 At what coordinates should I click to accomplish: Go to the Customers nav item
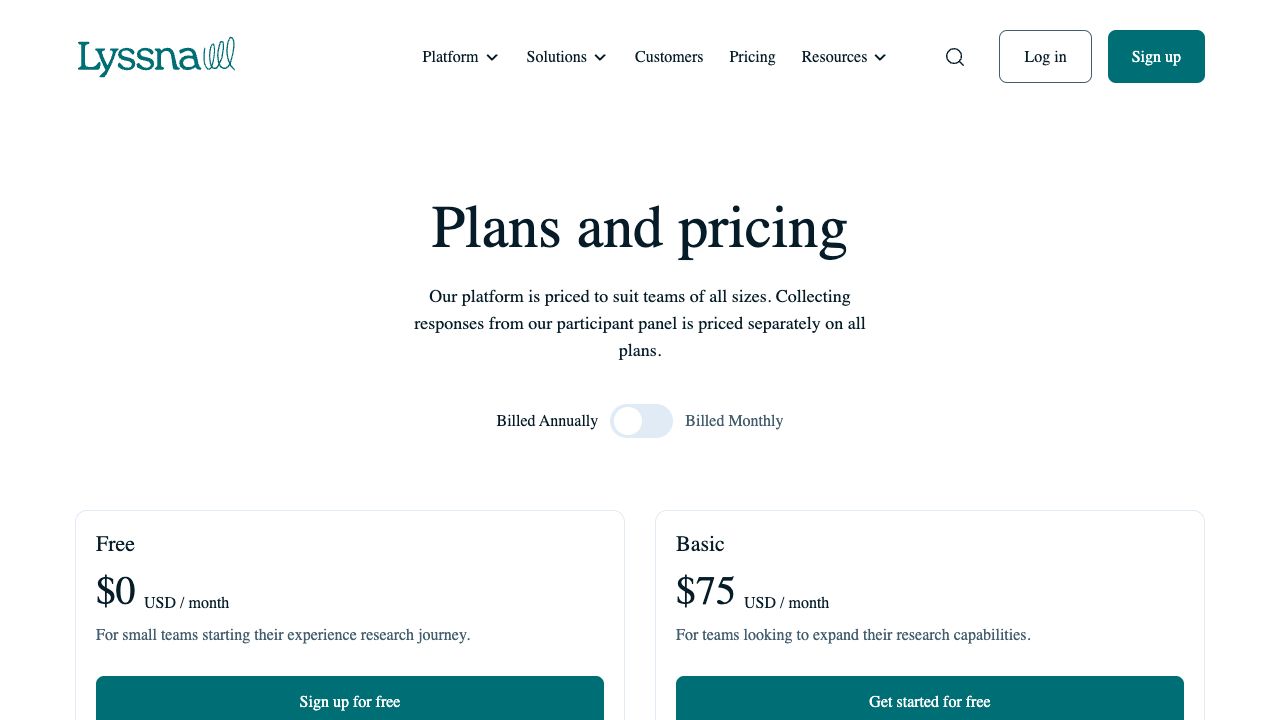(x=668, y=57)
